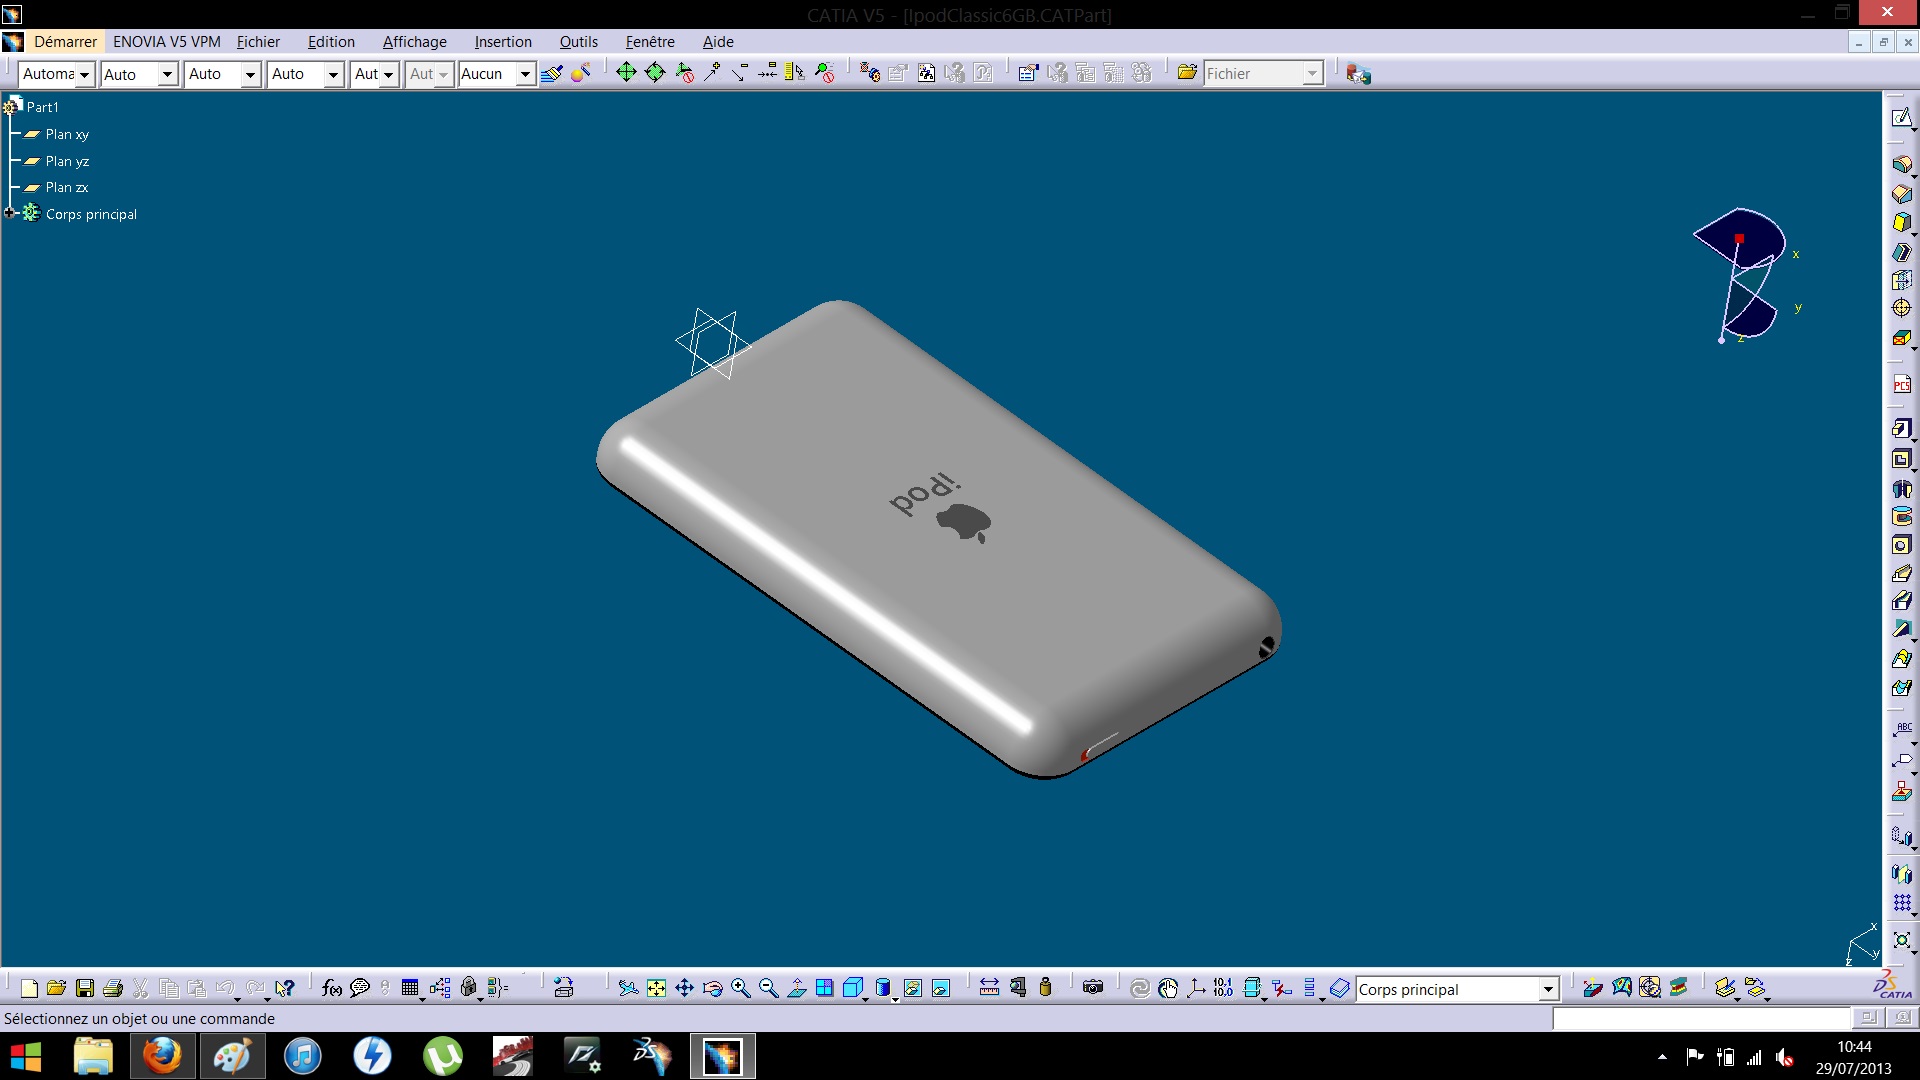Open the Corps principal body dropdown
The image size is (1920, 1080).
tap(1548, 990)
